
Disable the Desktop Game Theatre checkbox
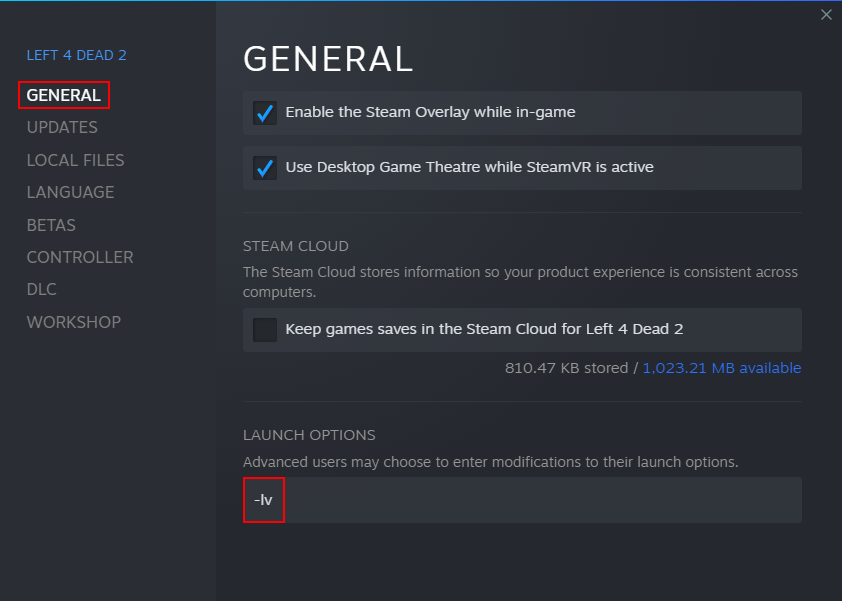click(265, 168)
